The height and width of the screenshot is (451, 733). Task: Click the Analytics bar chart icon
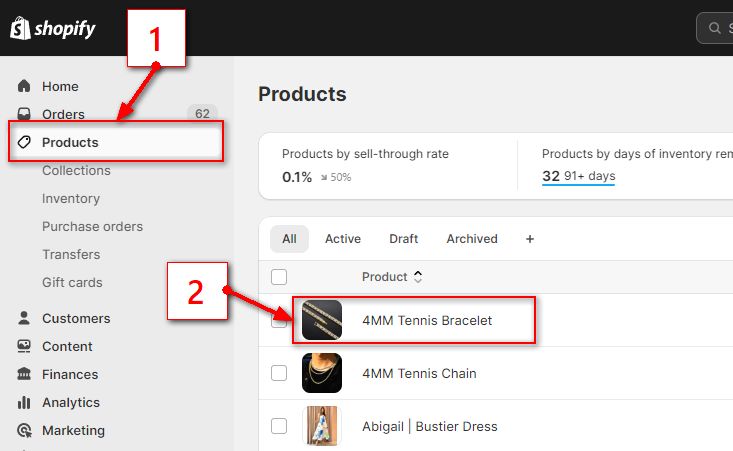pyautogui.click(x=24, y=402)
